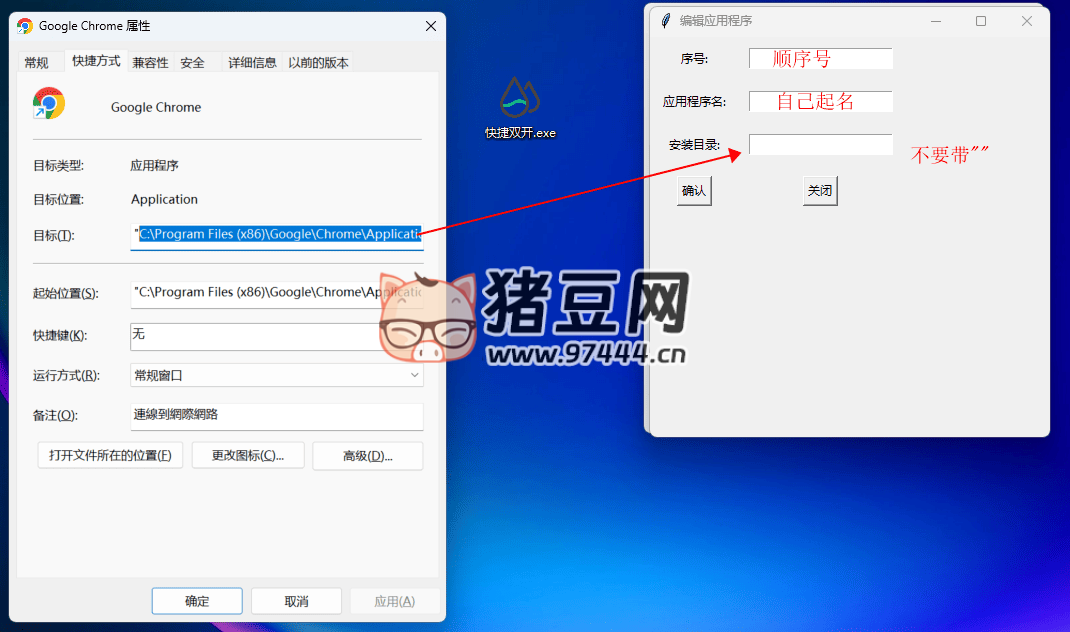Click the Google Chrome shortcut icon in dialog
The width and height of the screenshot is (1070, 632).
point(48,104)
